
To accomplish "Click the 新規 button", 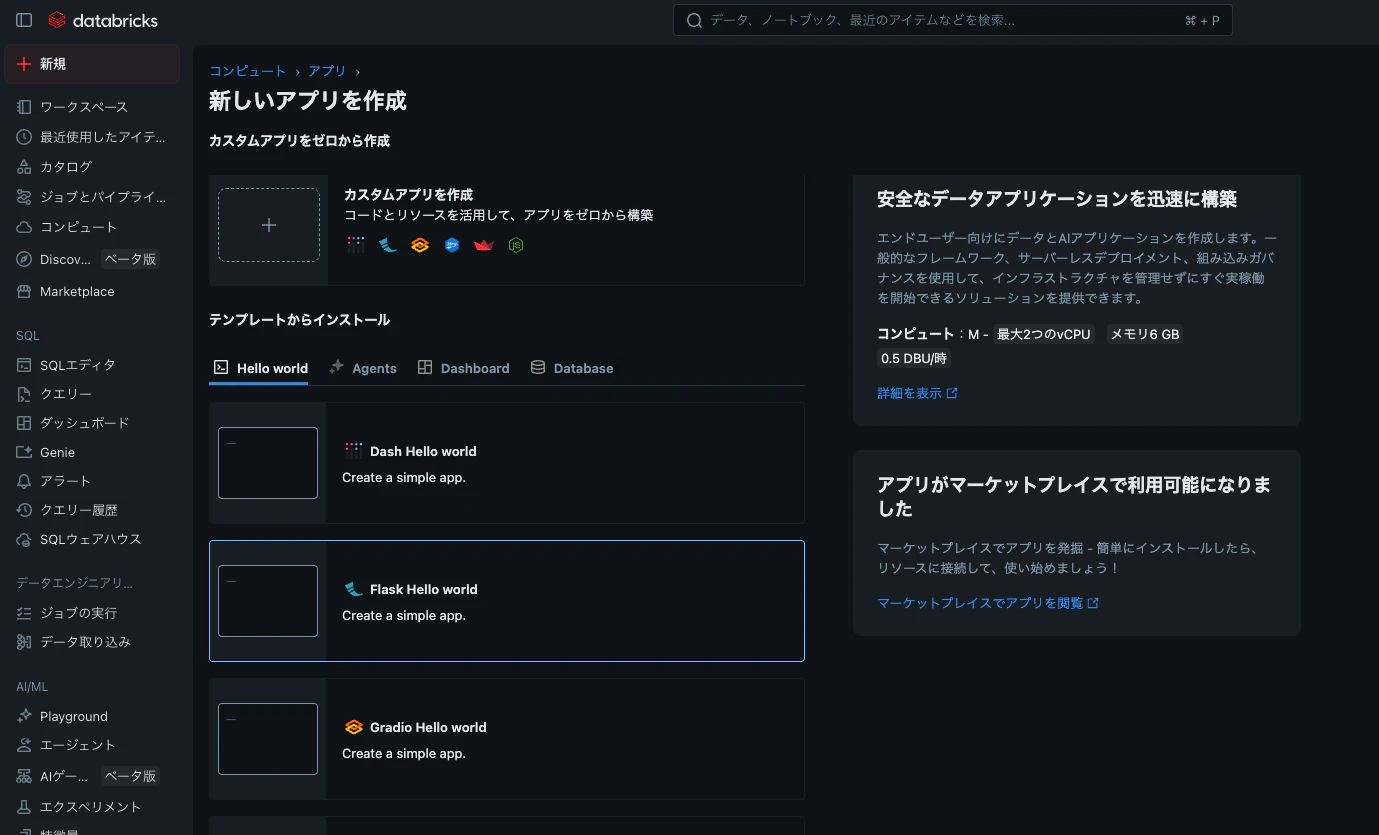I will 92,64.
